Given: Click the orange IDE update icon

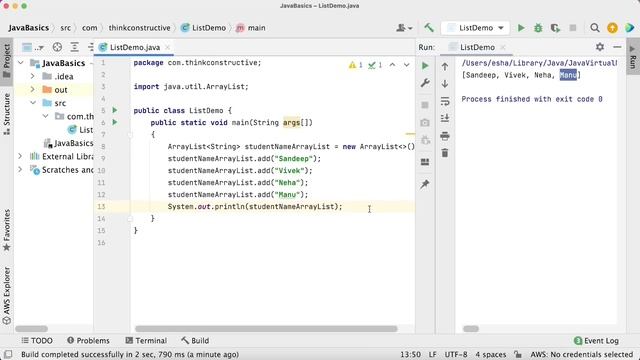Looking at the screenshot, I should 612,28.
